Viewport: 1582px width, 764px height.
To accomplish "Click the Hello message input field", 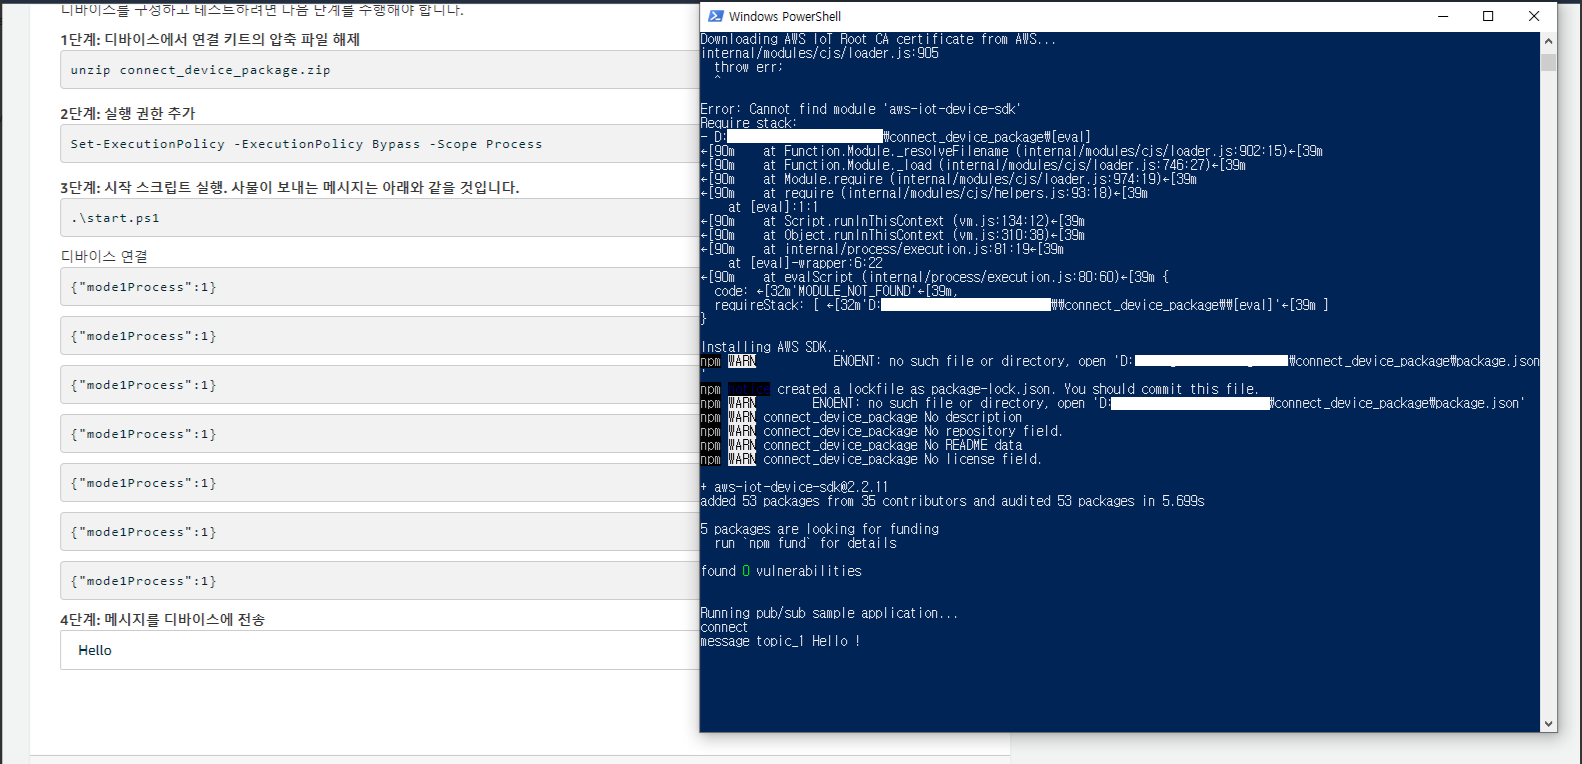I will (380, 650).
